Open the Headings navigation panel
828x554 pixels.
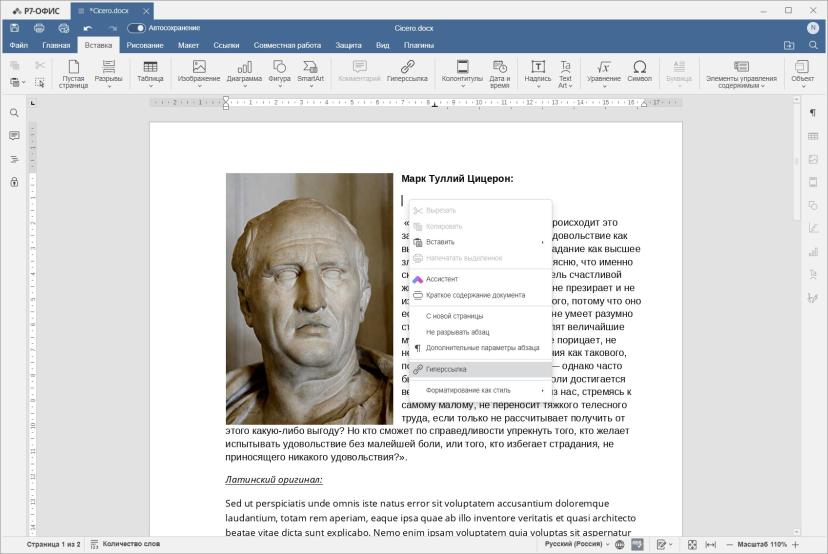[14, 159]
